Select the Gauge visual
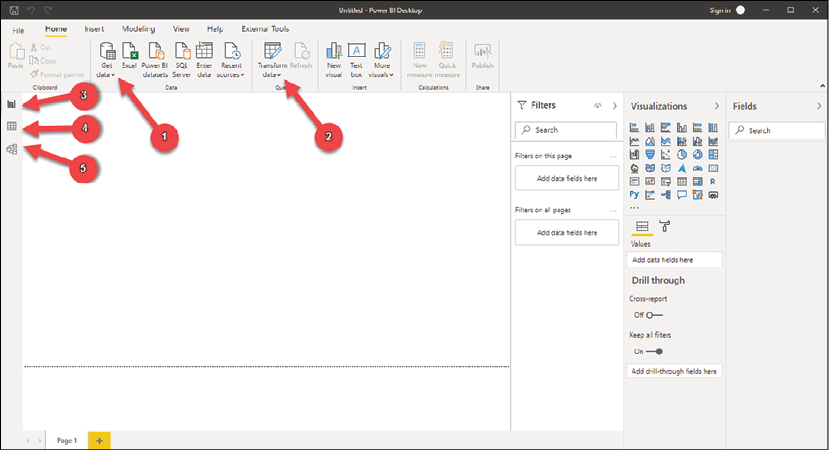Screen dimensions: 829x450 pyautogui.click(x=698, y=168)
